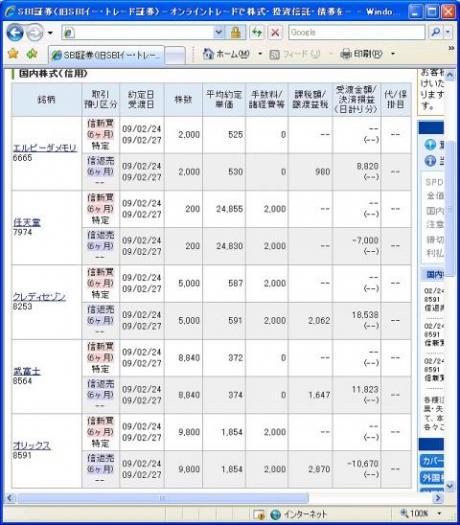Open the エルピーダメモリ stock link
Viewport: 460px width, 525px height.
tap(45, 148)
